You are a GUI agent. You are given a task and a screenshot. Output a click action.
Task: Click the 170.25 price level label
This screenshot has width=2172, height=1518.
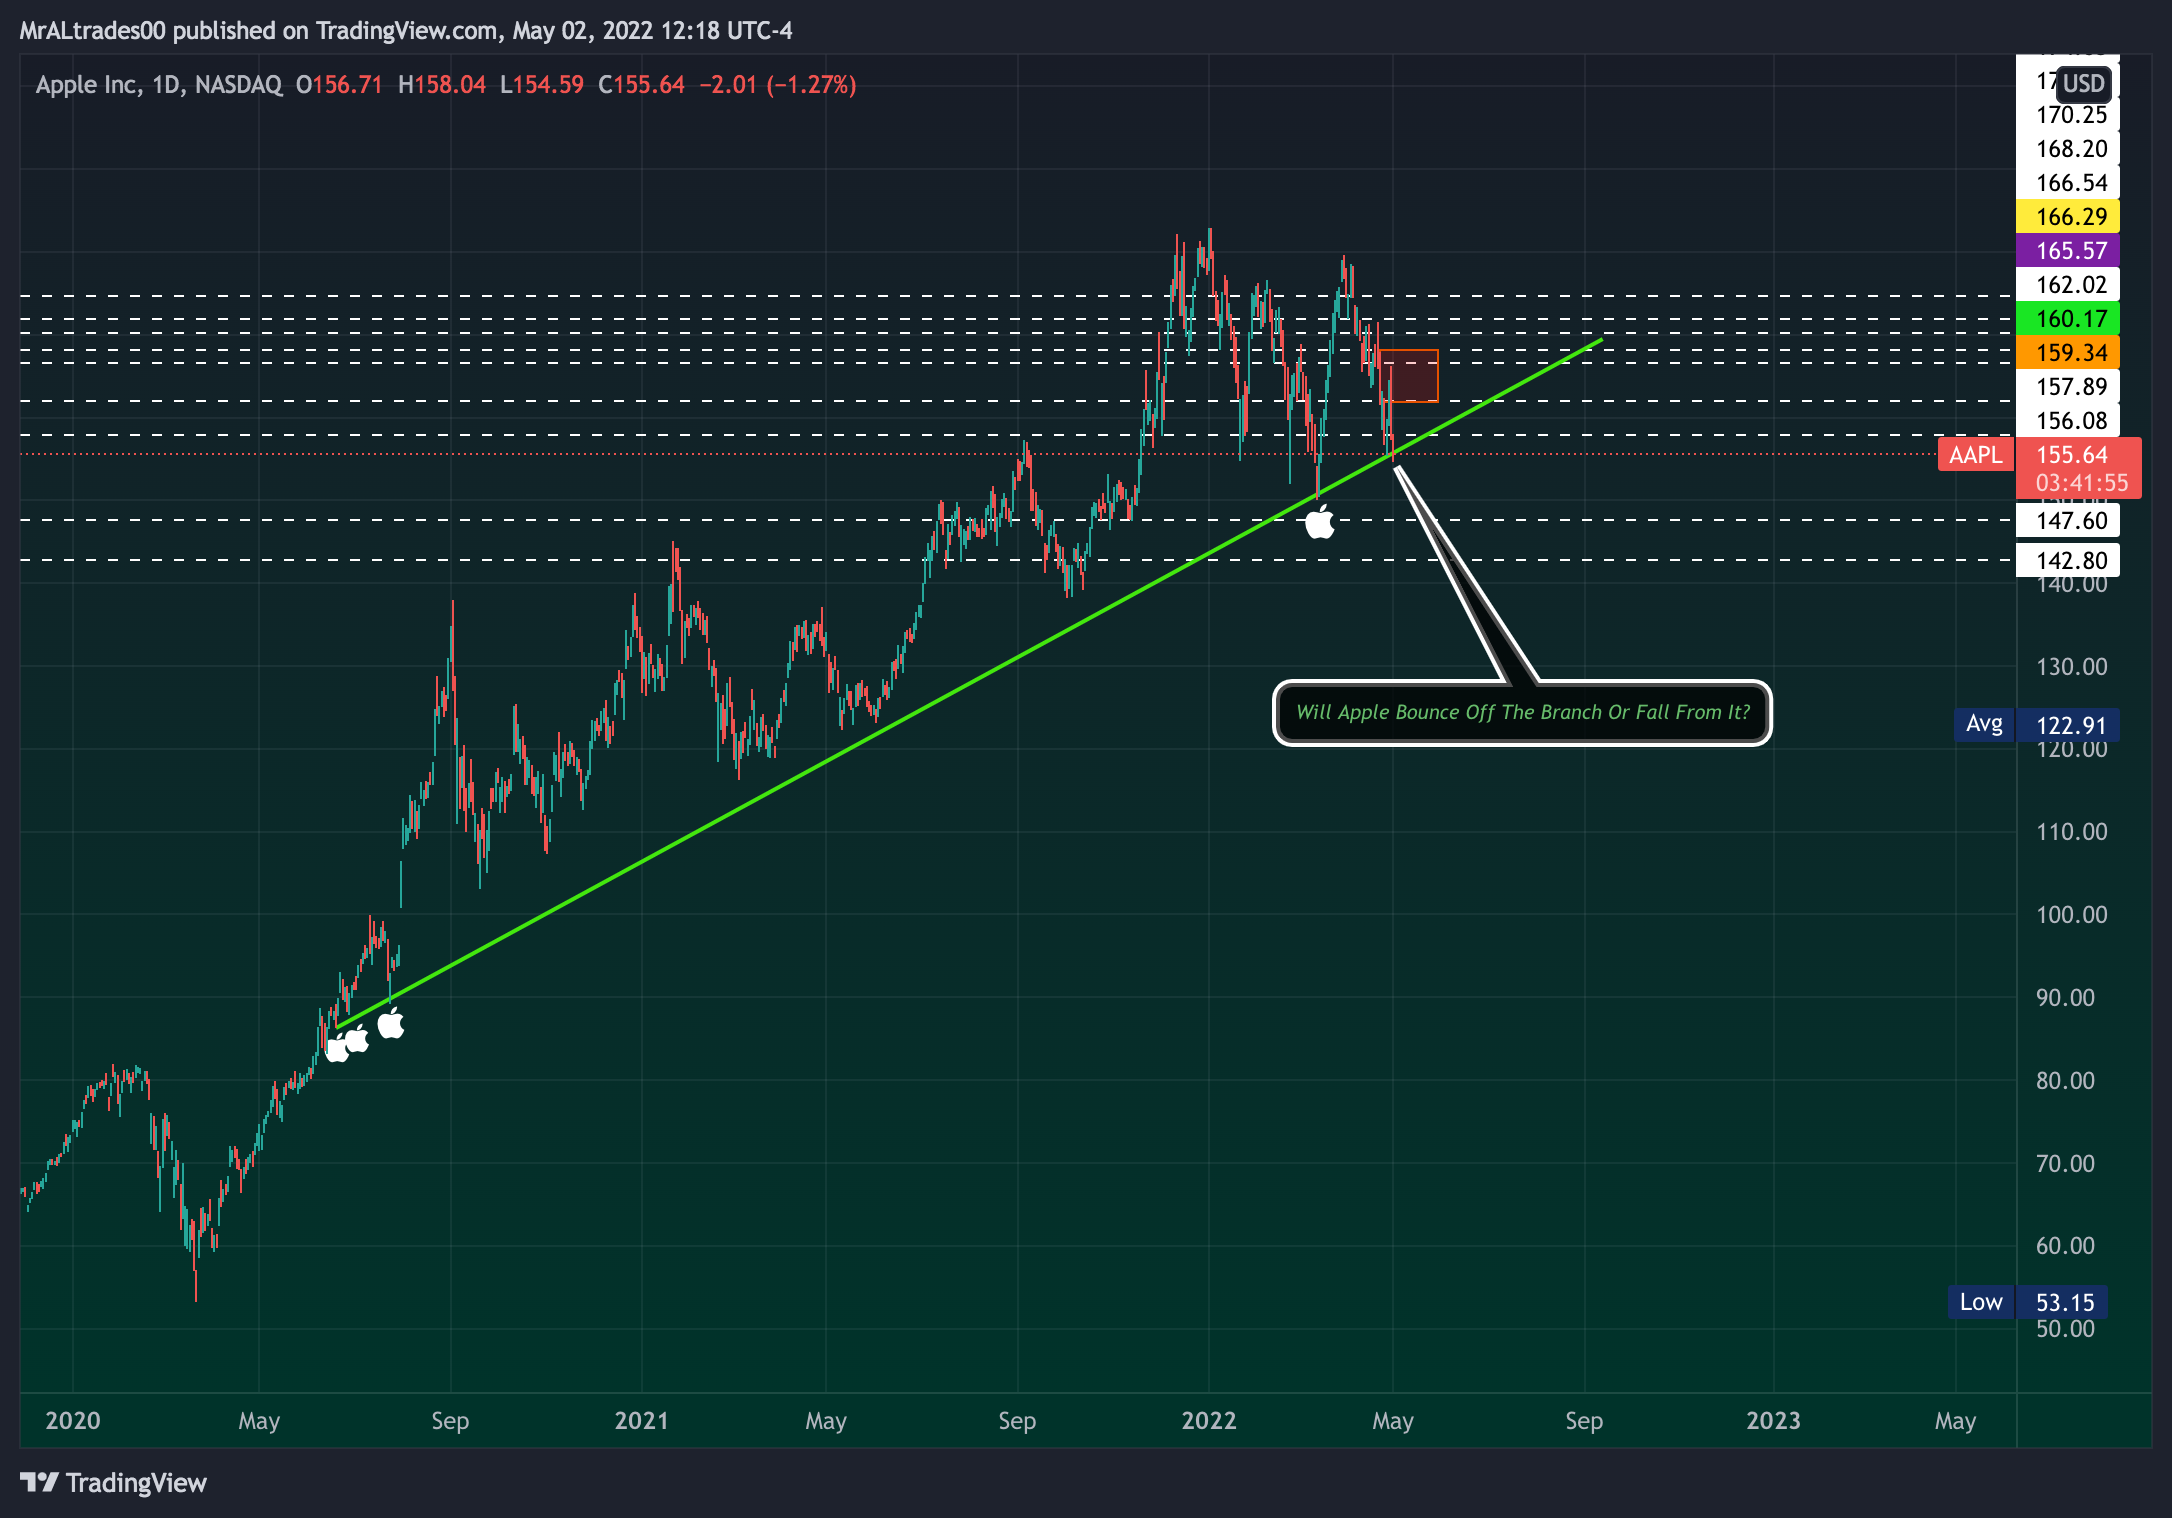pos(2068,115)
